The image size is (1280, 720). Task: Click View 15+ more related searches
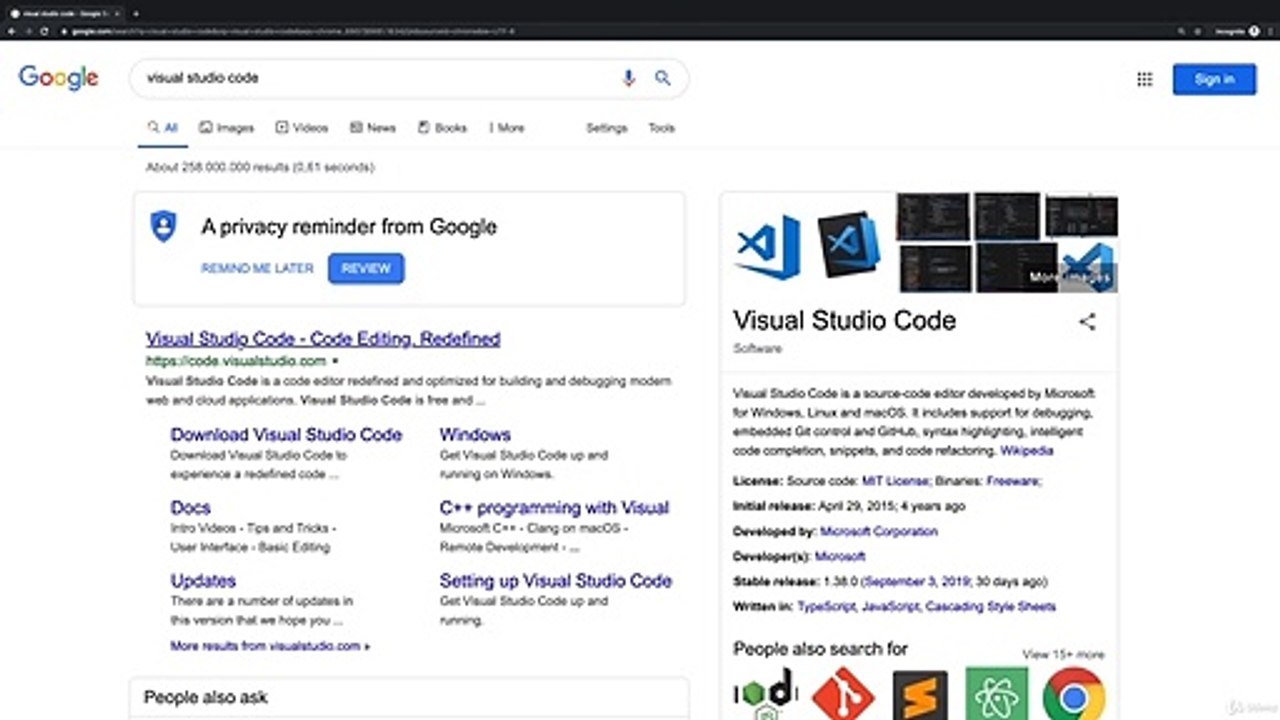(x=1063, y=654)
